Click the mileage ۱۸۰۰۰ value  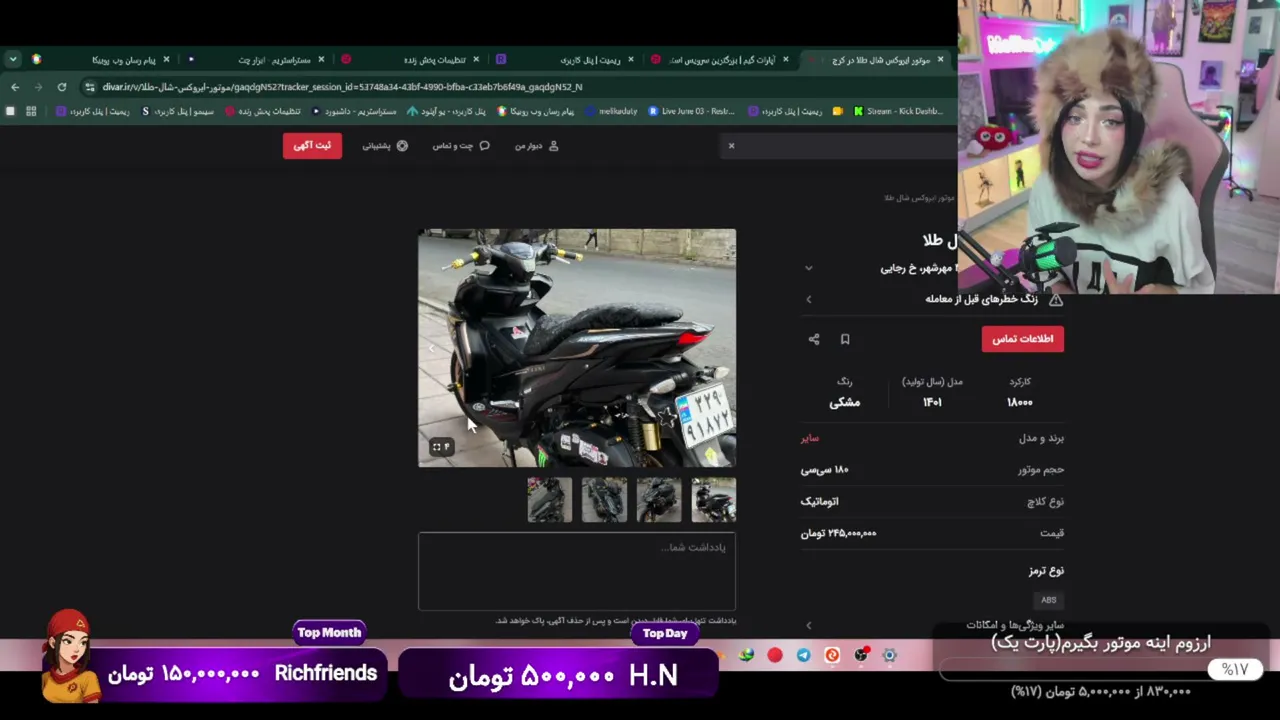tap(1020, 402)
